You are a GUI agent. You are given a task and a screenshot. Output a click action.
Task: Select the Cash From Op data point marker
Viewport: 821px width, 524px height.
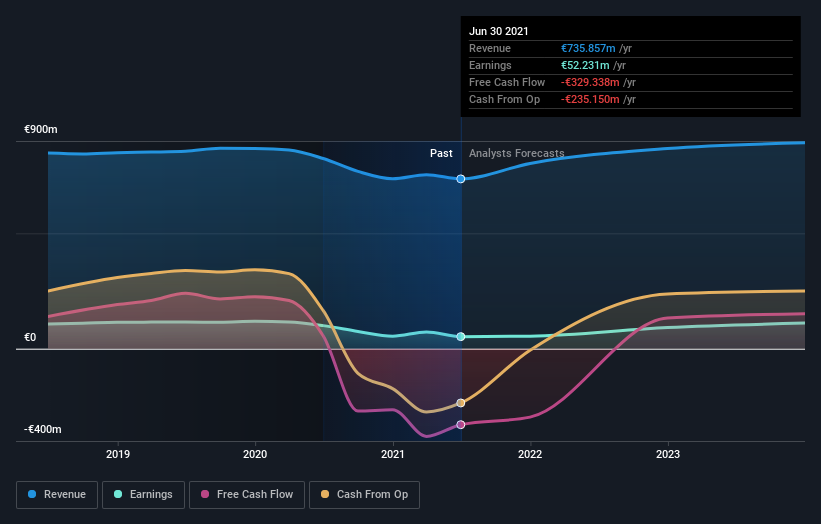pos(461,403)
